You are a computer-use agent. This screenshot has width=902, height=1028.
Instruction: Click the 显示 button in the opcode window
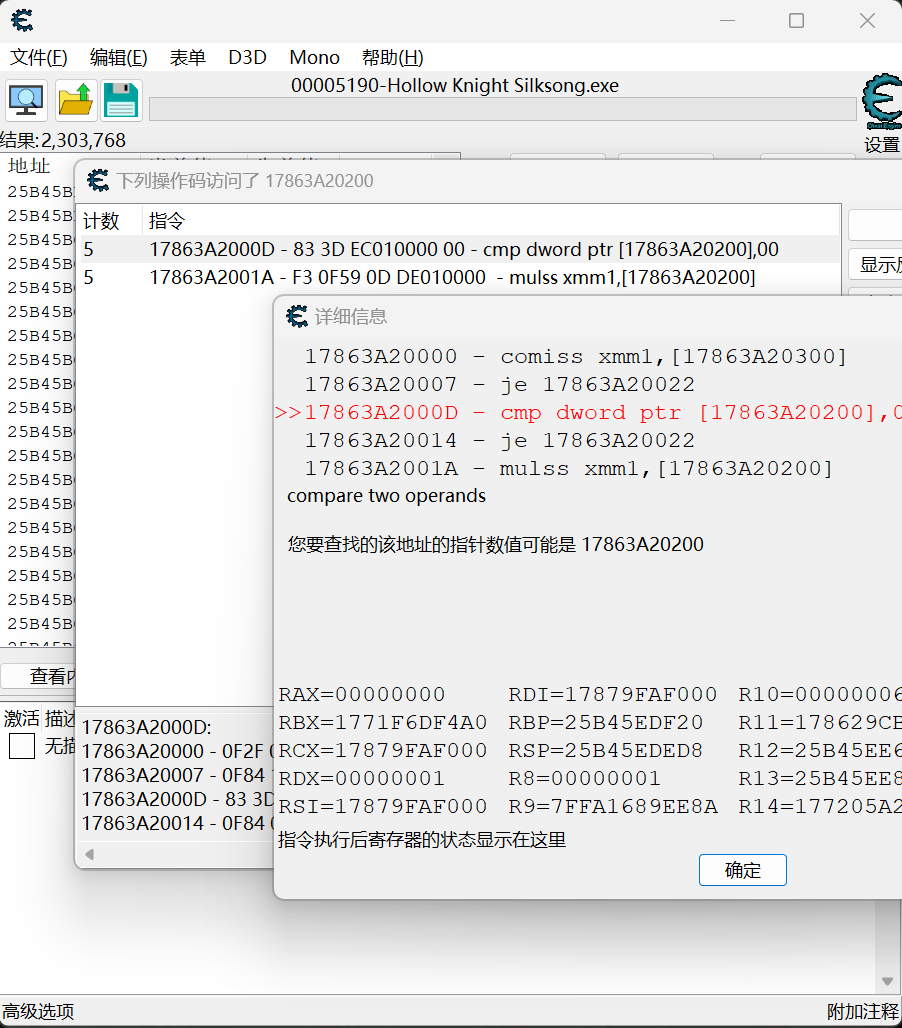click(875, 265)
